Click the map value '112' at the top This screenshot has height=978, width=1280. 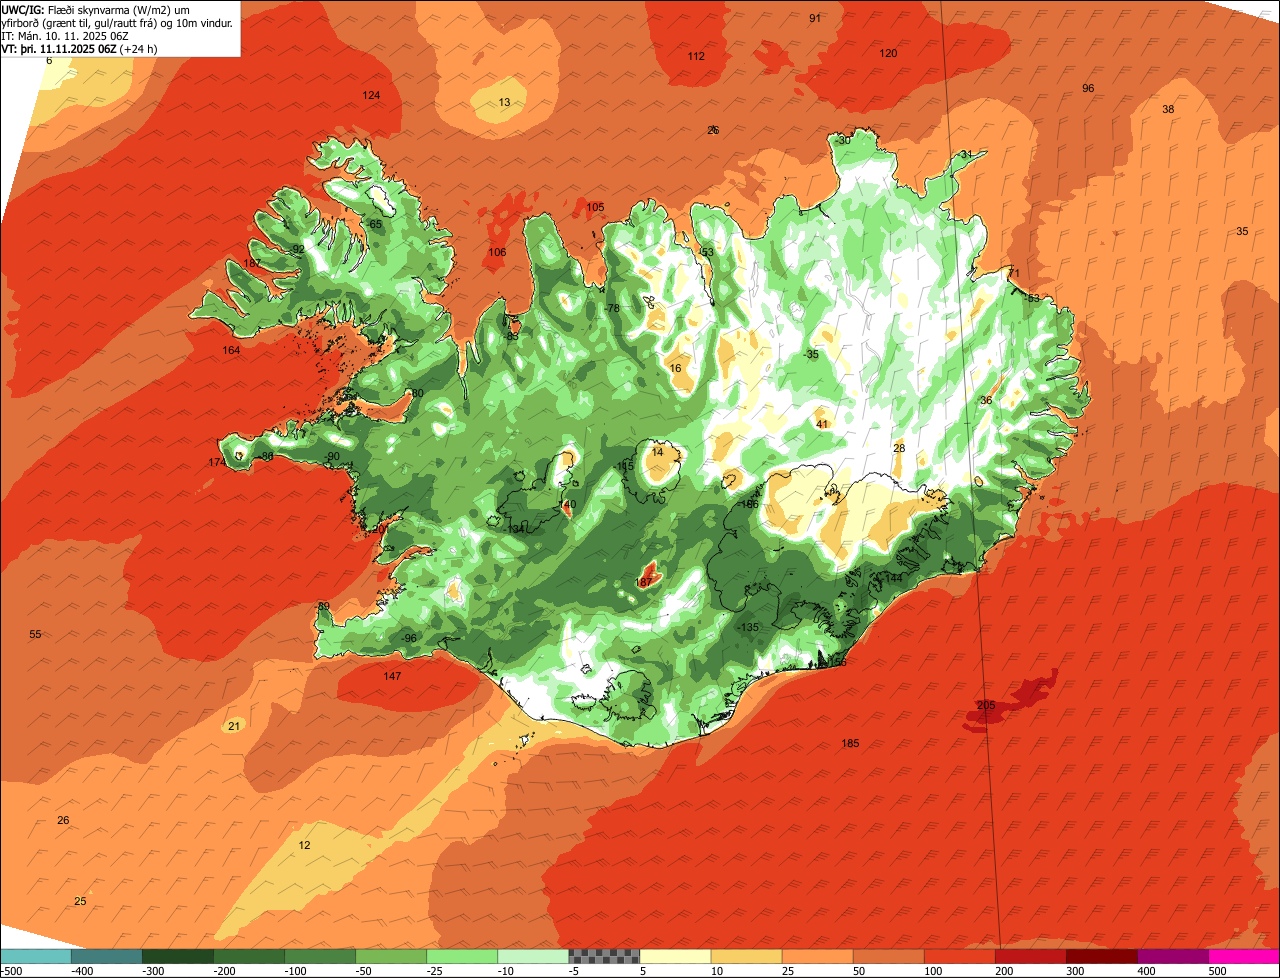[696, 56]
